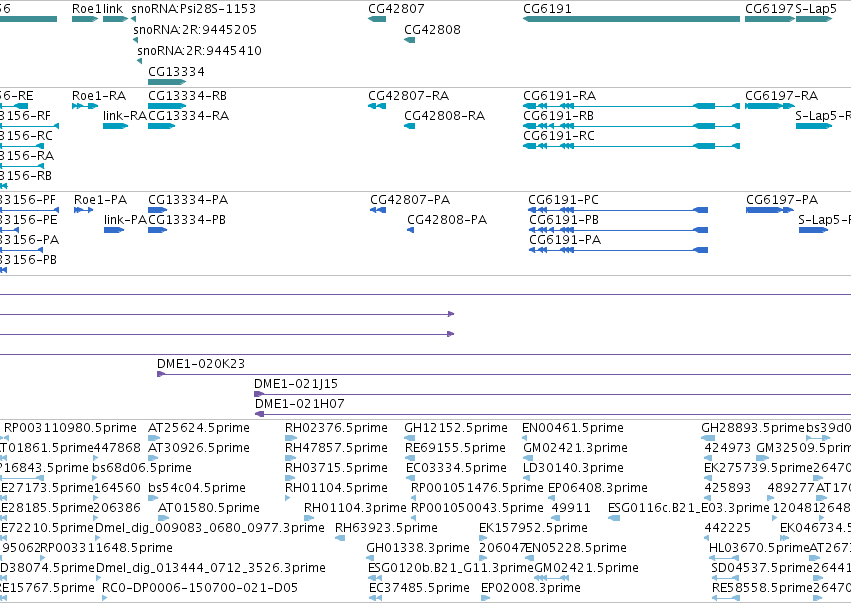851x603 pixels.
Task: Select BAC clone DME1-021H07
Action: point(300,404)
